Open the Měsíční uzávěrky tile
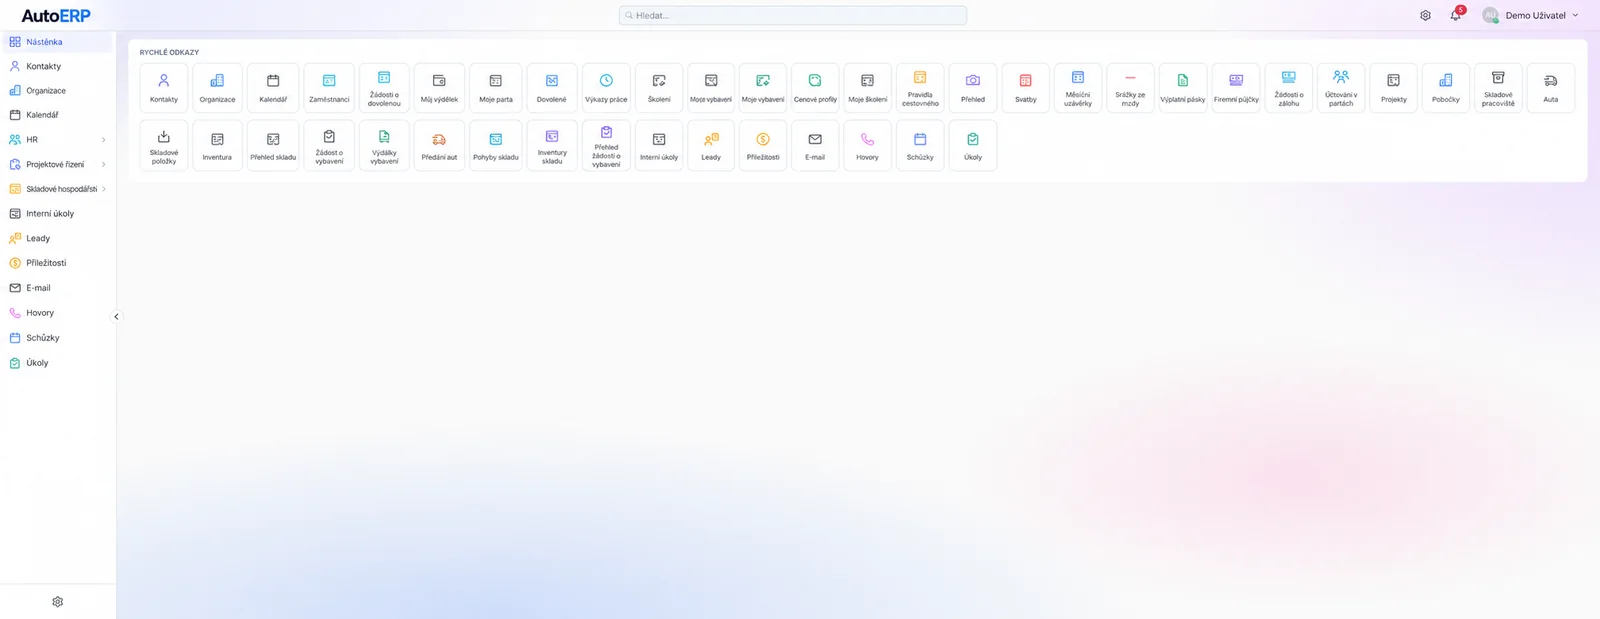The width and height of the screenshot is (1600, 619). [x=1078, y=88]
